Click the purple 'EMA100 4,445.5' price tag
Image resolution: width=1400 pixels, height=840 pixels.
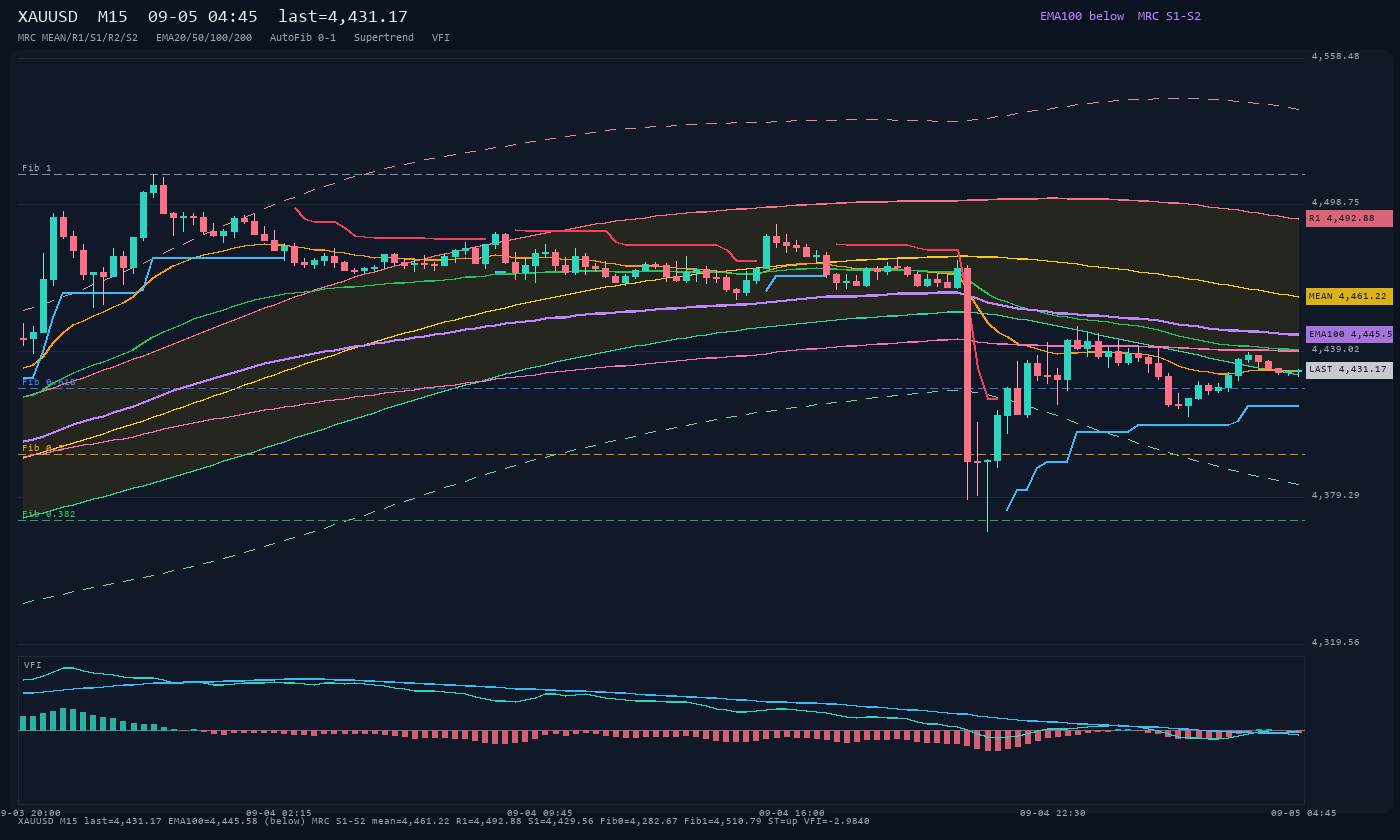pos(1349,334)
